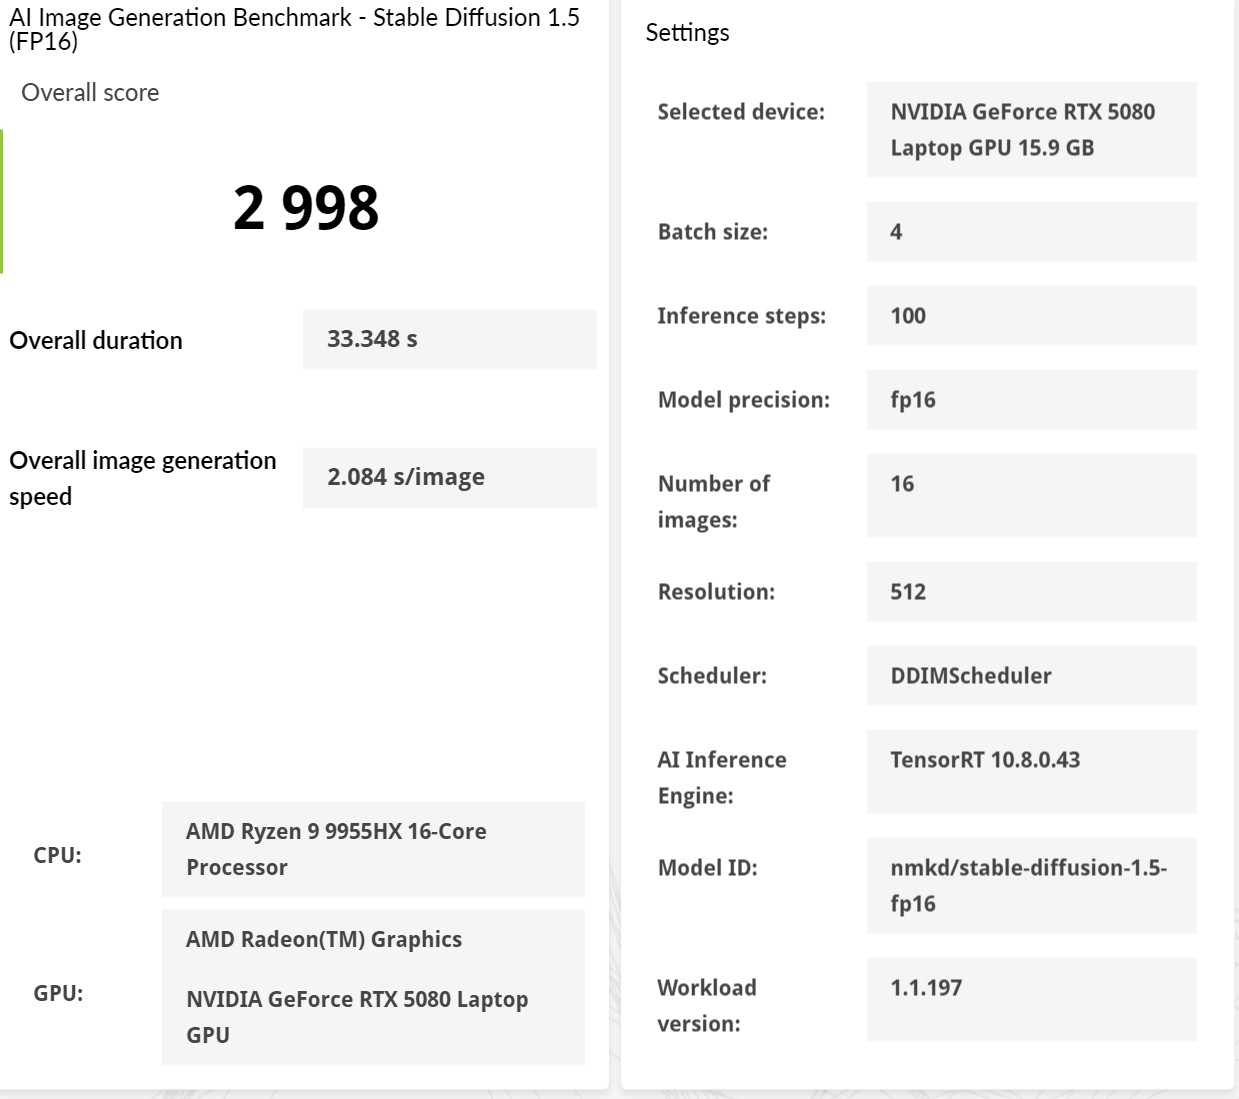1239x1099 pixels.
Task: Click the 2.084 s/image speed field
Action: point(449,477)
